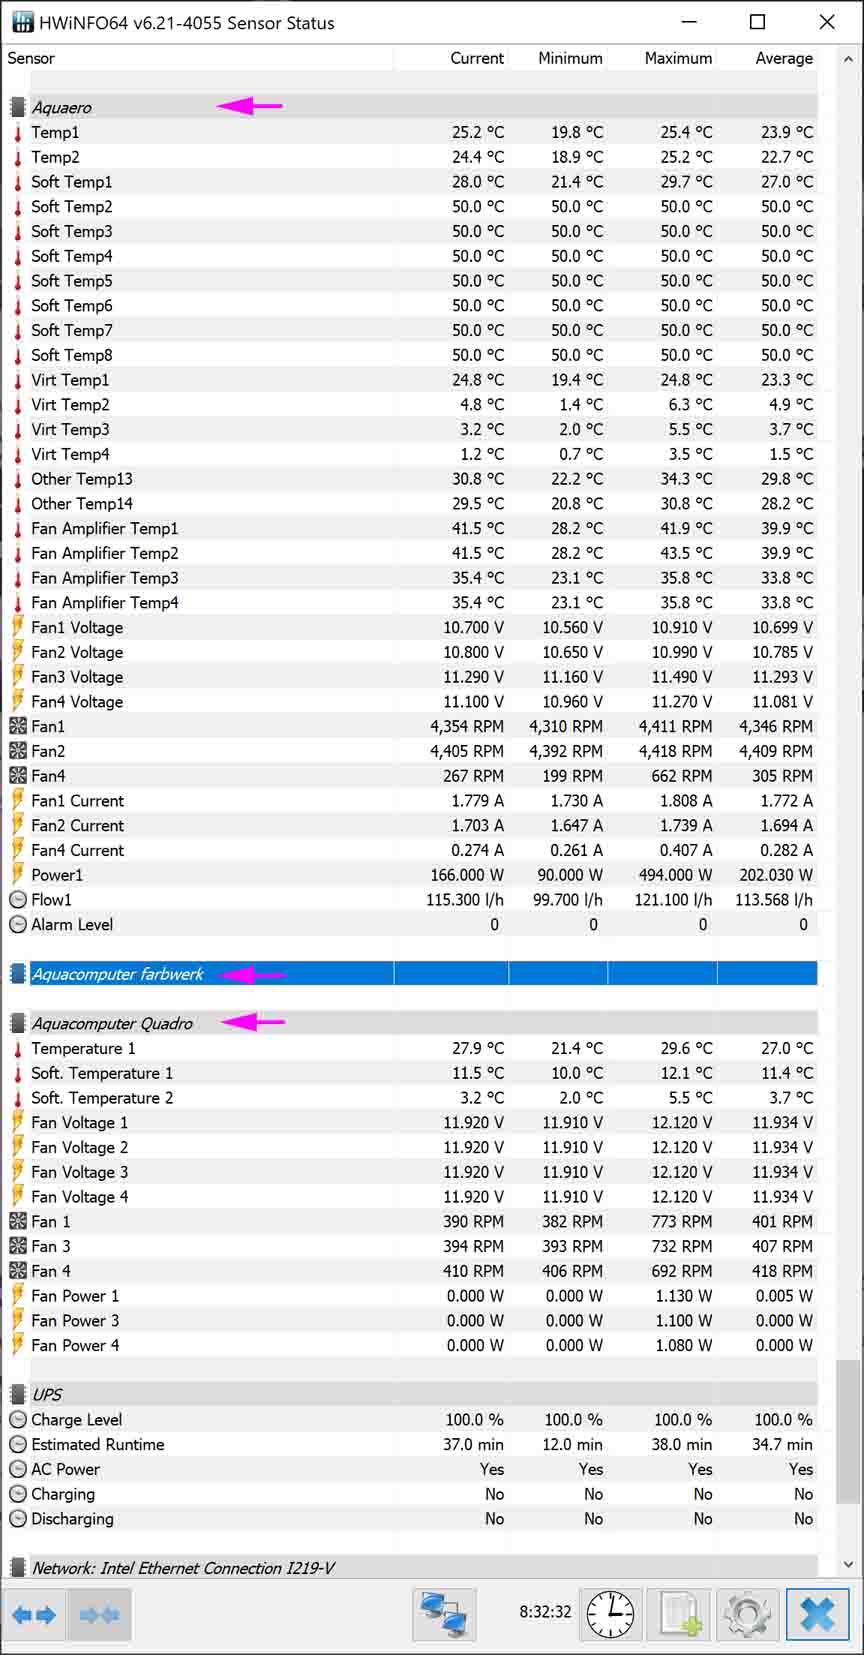Viewport: 864px width, 1655px height.
Task: Click the Current column header
Action: pos(476,58)
